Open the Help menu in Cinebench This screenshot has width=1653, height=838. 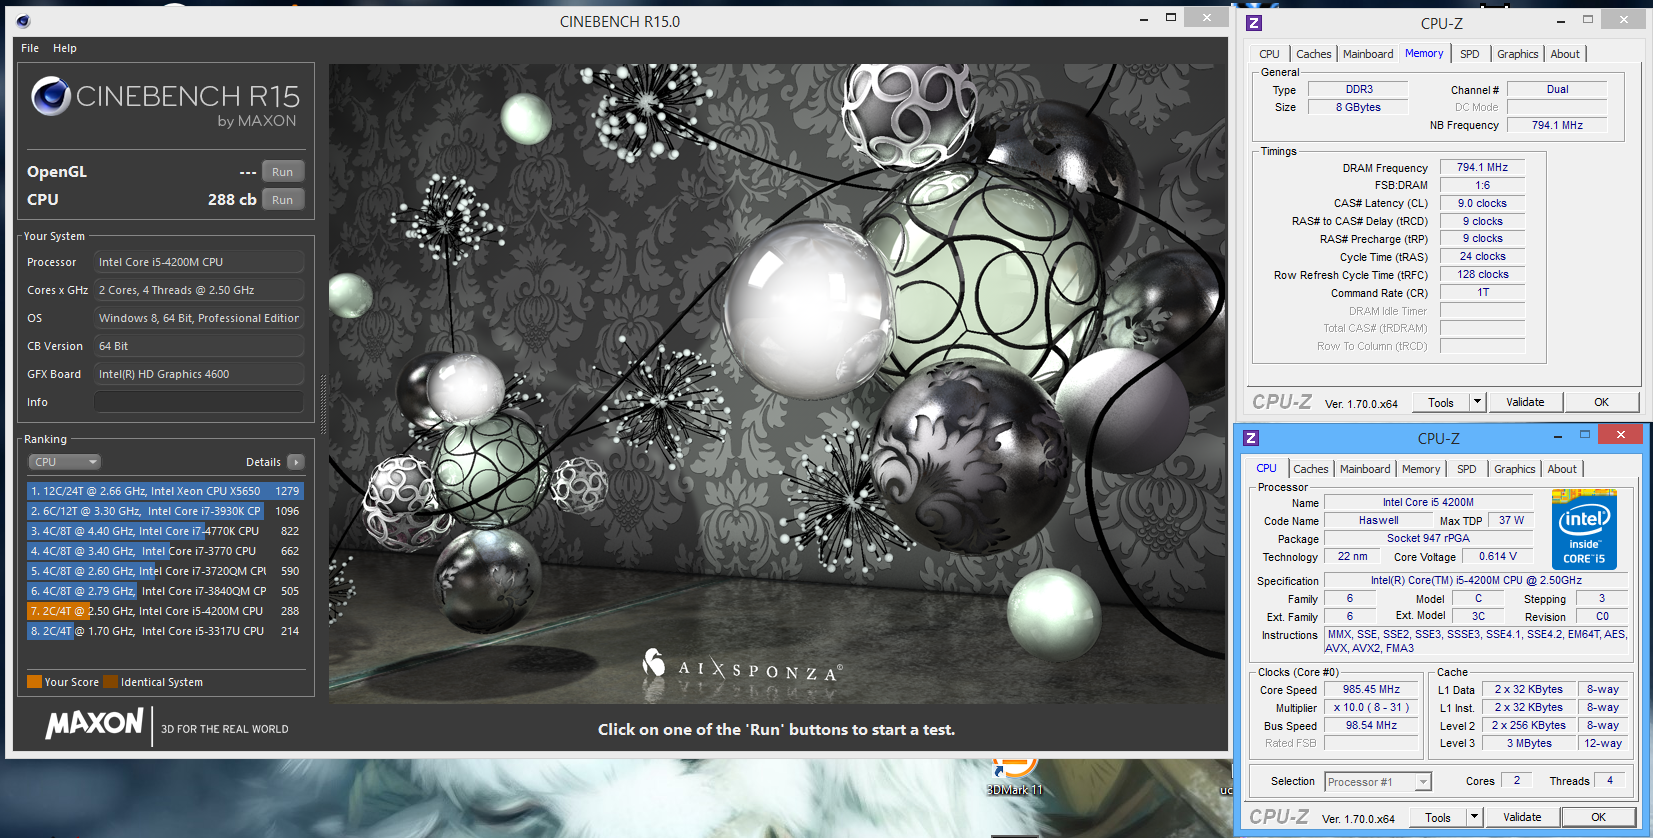tap(65, 48)
